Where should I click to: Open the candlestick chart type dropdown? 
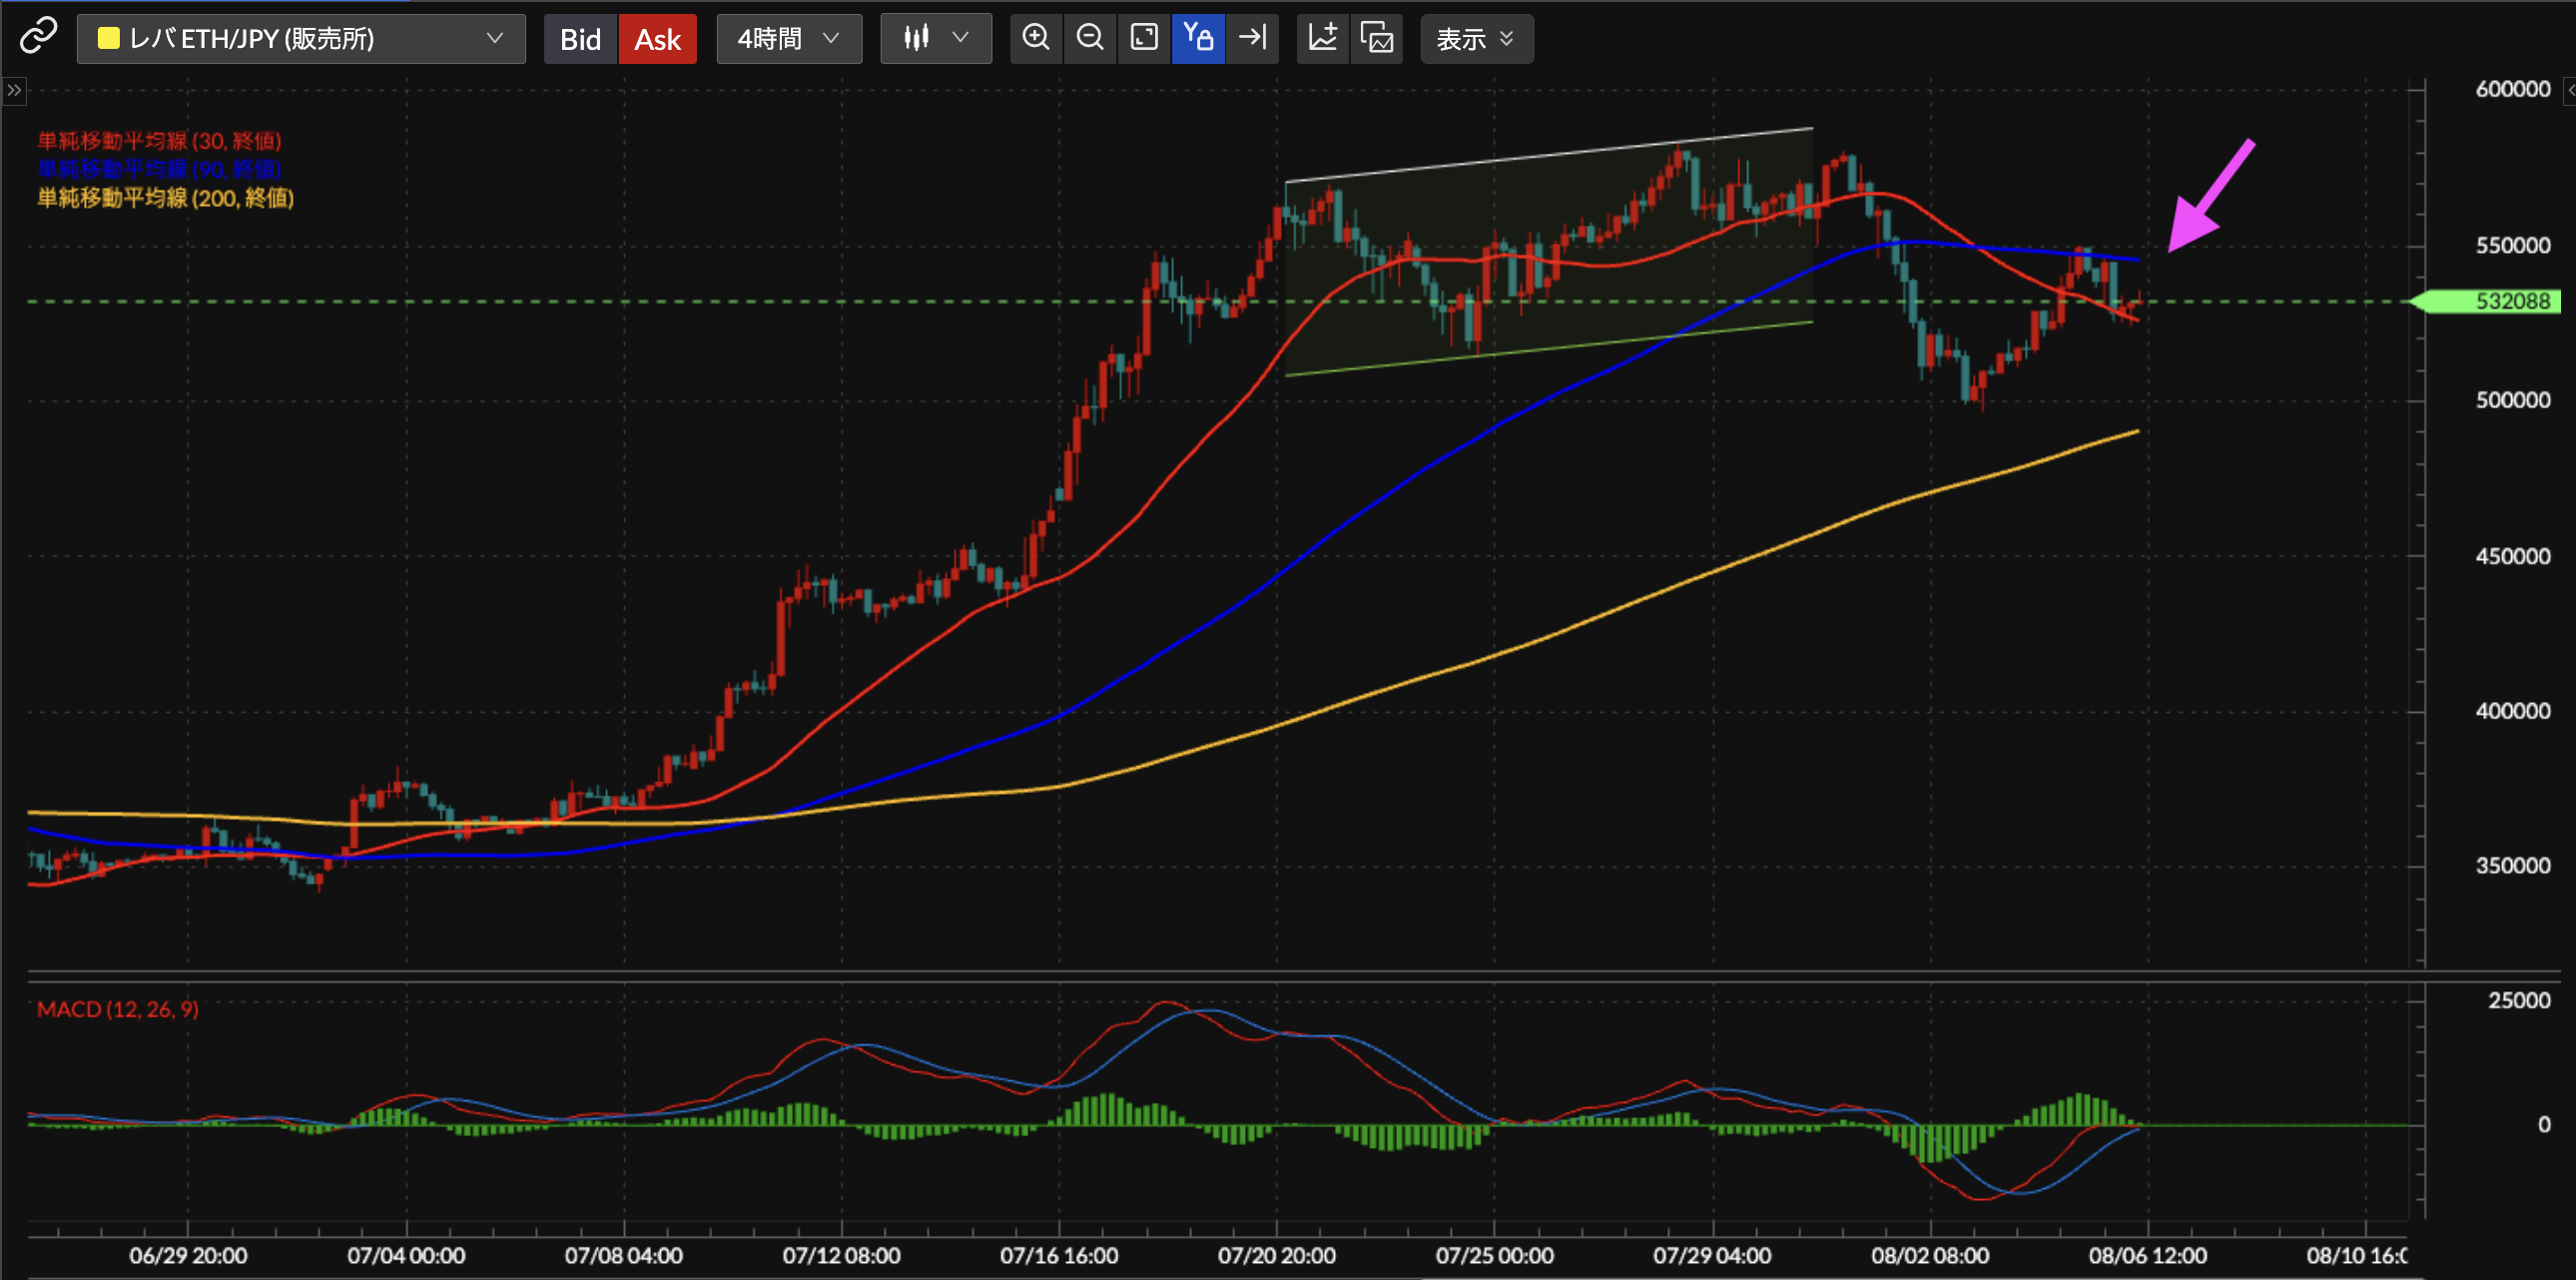click(x=935, y=38)
